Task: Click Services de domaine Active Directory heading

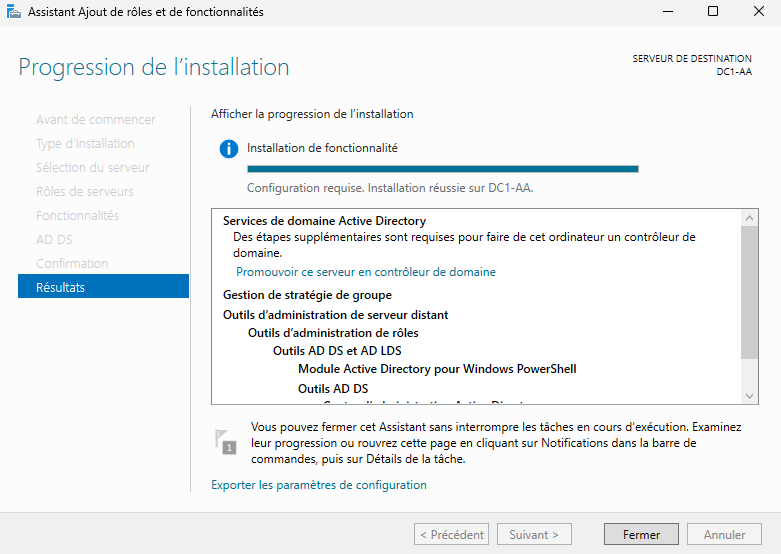Action: coord(325,221)
